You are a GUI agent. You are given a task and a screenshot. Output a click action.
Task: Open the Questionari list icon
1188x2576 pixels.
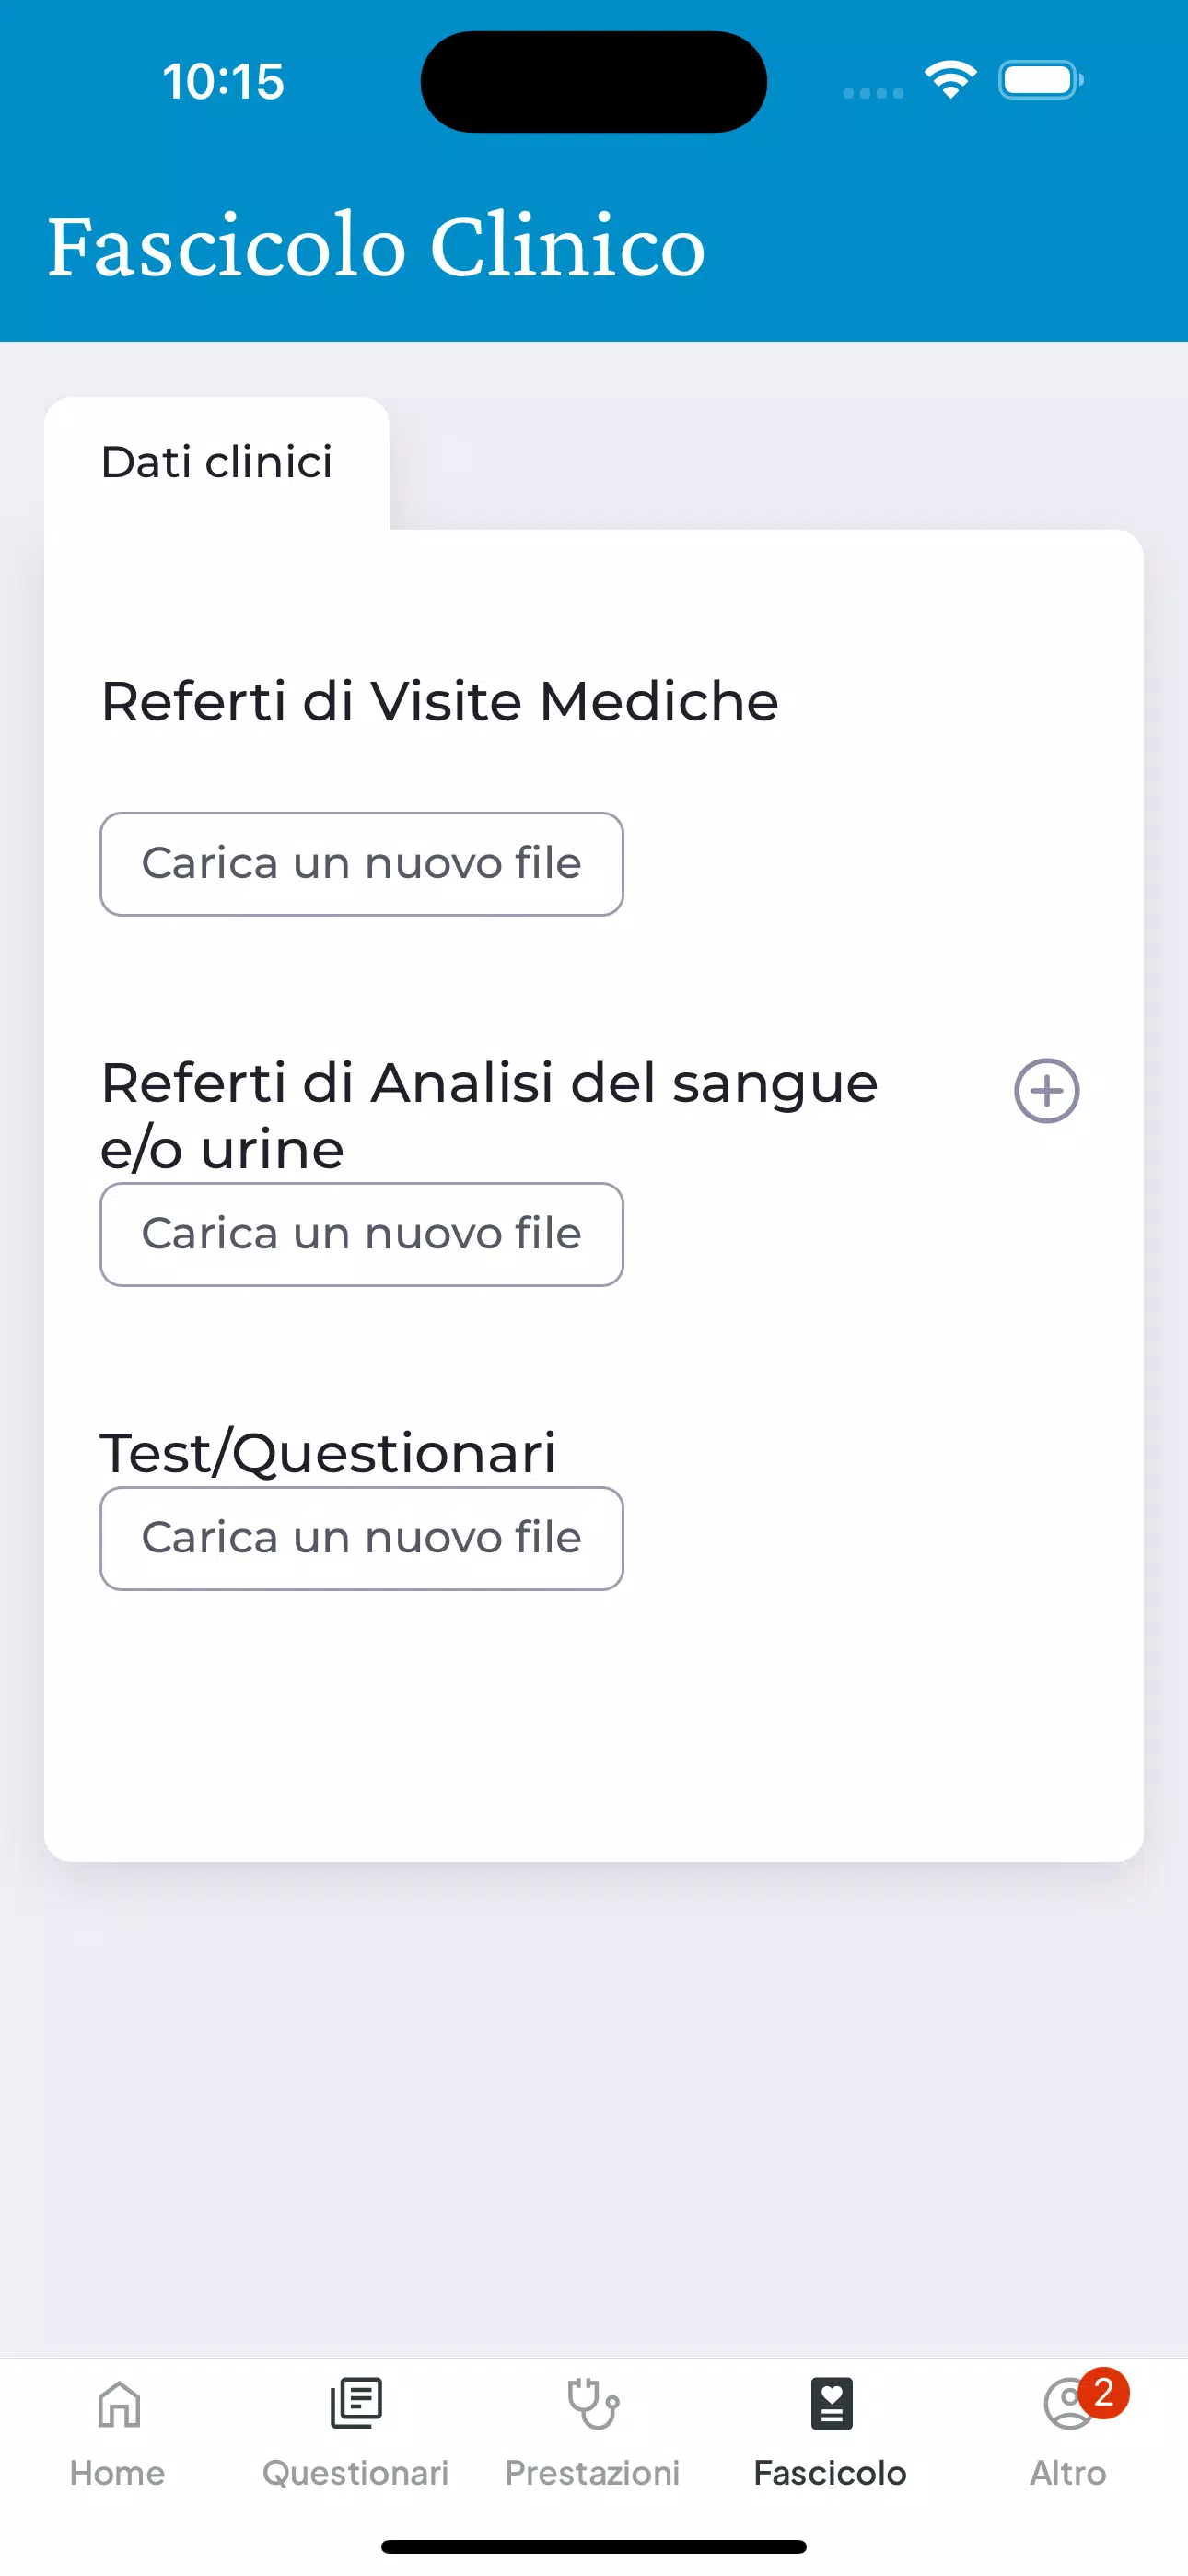[356, 2404]
